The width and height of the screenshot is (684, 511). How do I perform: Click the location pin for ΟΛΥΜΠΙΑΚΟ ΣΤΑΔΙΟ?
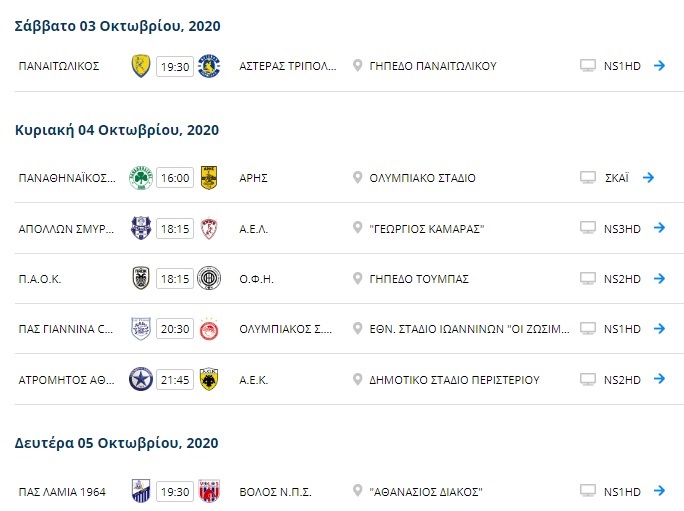(x=358, y=178)
